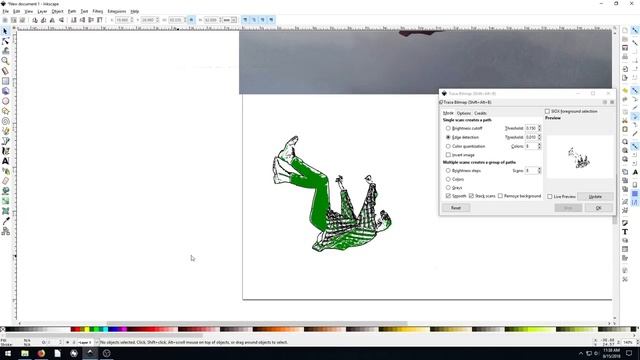Switch to the Options tab in Trace Bitmap
This screenshot has height=360, width=640.
tap(464, 113)
